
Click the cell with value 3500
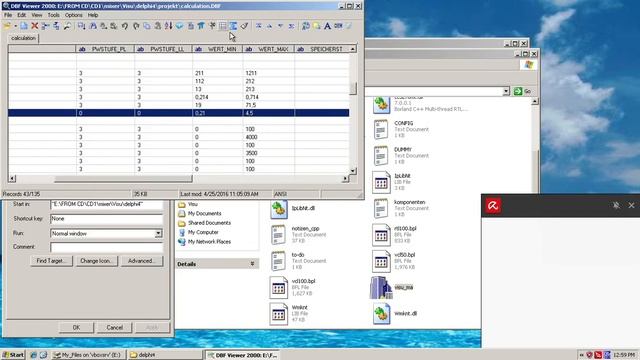269,153
